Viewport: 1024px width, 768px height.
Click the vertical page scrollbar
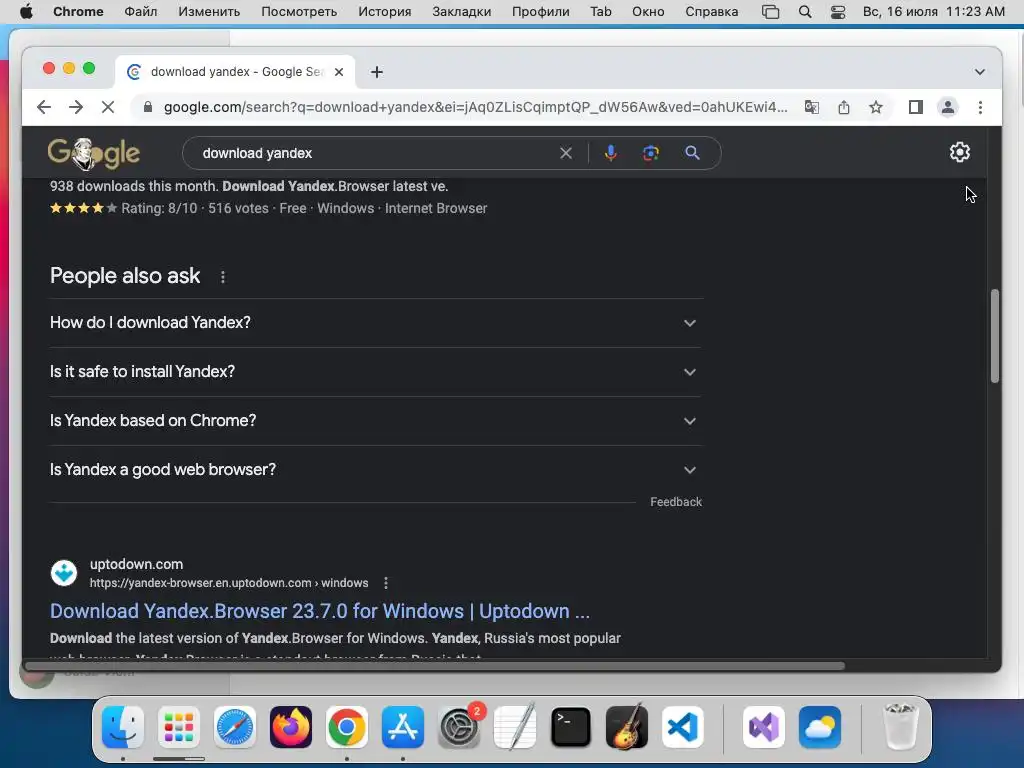click(x=995, y=336)
